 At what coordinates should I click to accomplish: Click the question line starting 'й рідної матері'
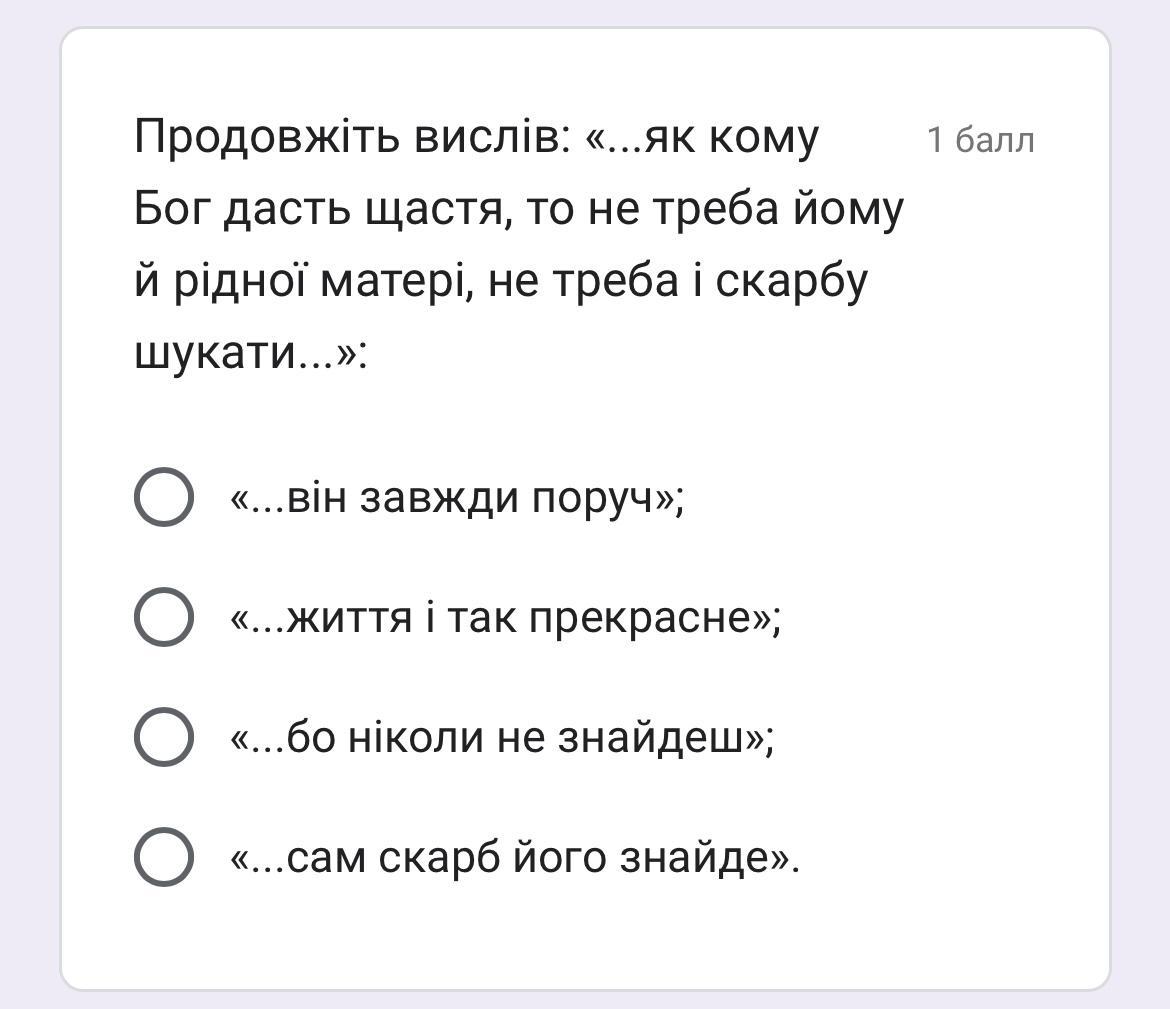tap(501, 281)
